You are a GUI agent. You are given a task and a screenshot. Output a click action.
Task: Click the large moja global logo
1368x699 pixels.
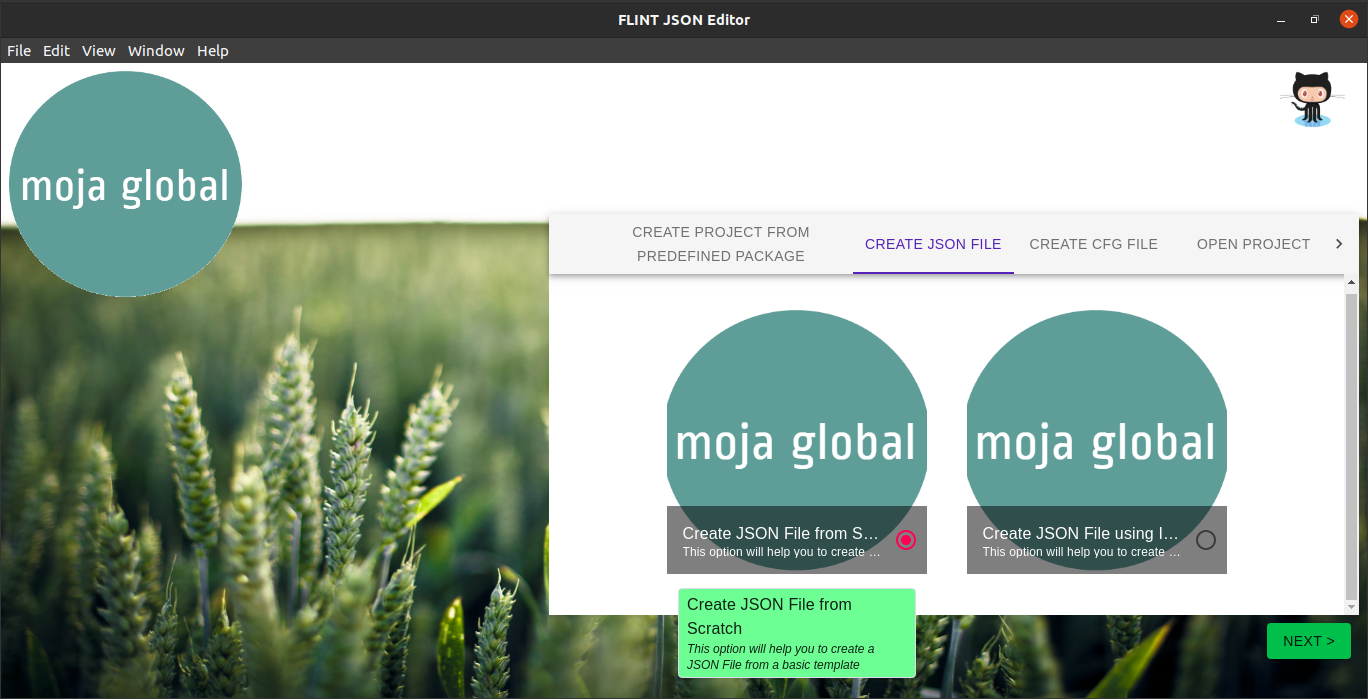click(125, 184)
